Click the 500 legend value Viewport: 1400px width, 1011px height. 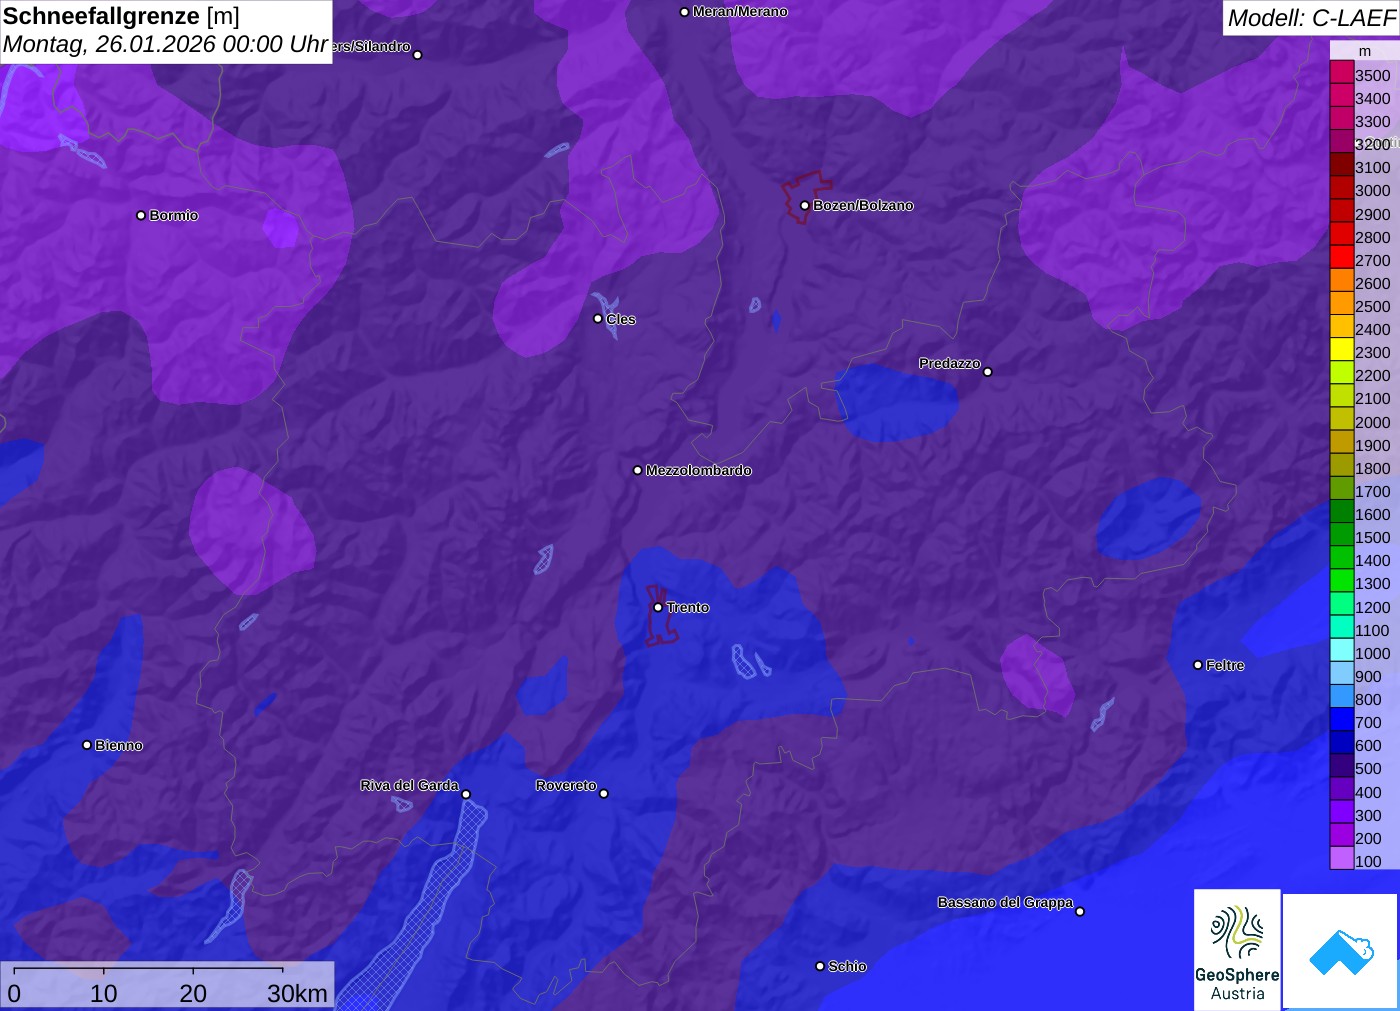(1368, 768)
